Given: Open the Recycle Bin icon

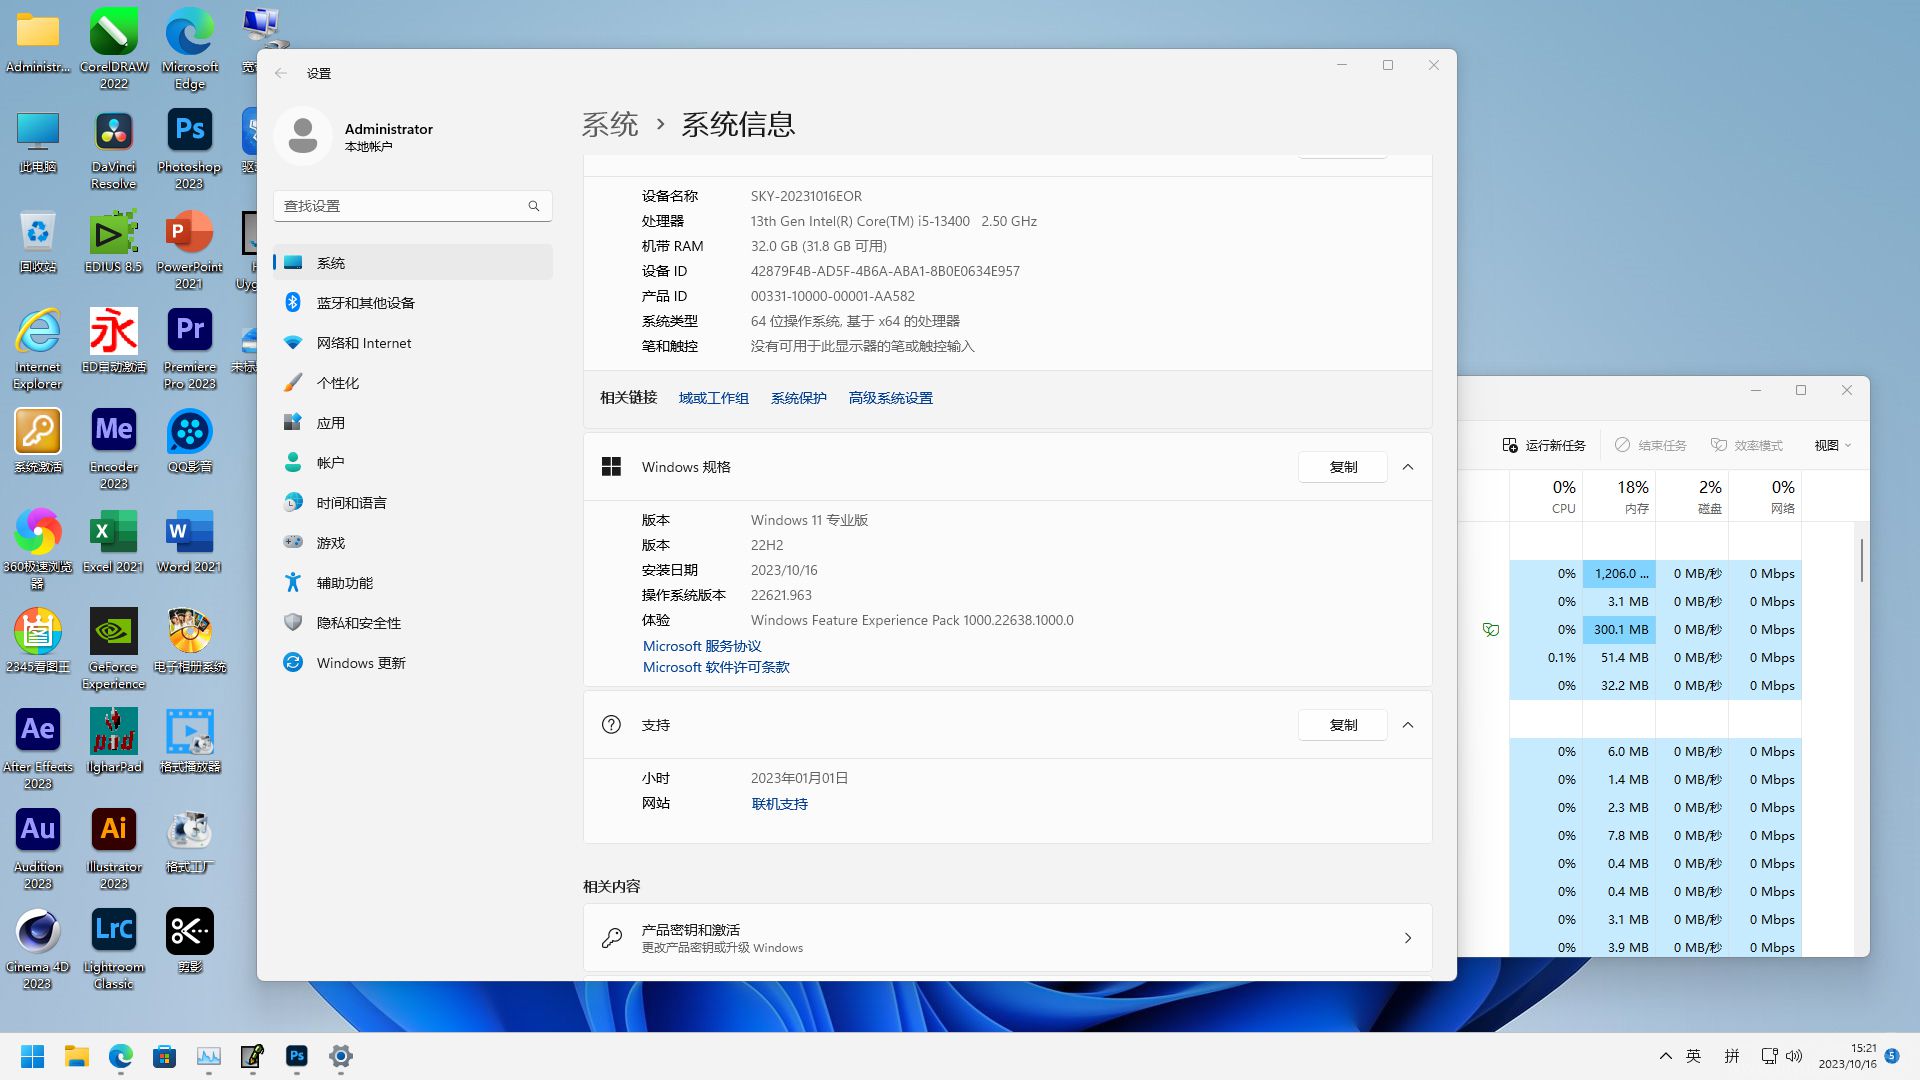Looking at the screenshot, I should [x=38, y=240].
